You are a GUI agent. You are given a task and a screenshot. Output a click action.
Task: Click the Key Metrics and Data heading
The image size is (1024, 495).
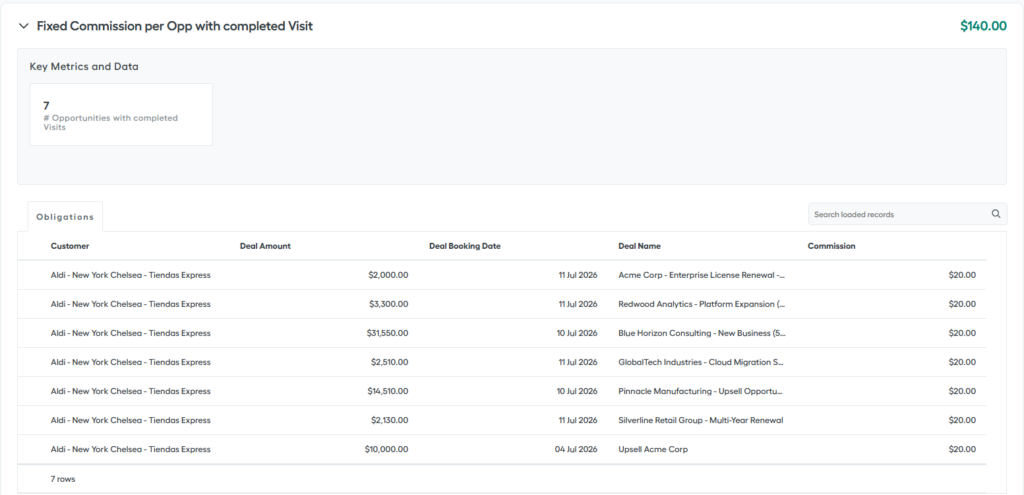[x=84, y=67]
